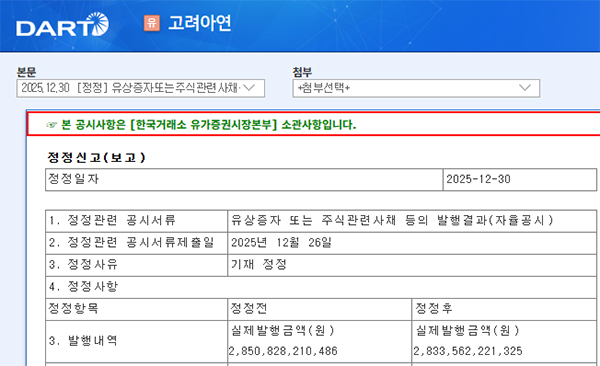The width and height of the screenshot is (600, 366).
Task: Click the 정정후 column header
Action: tap(504, 309)
